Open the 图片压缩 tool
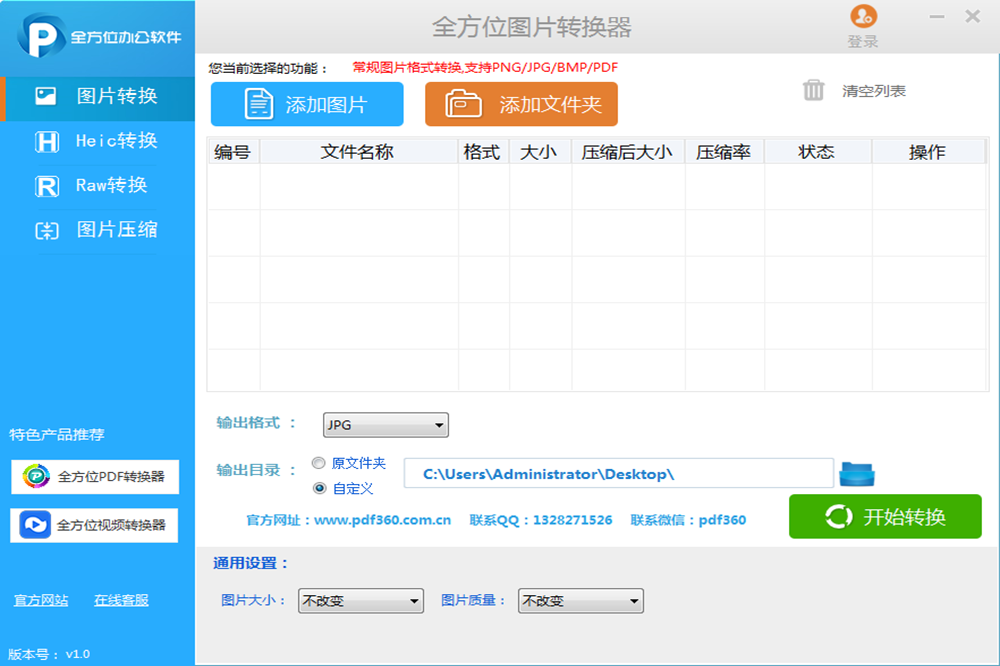This screenshot has width=1000, height=666. point(97,229)
